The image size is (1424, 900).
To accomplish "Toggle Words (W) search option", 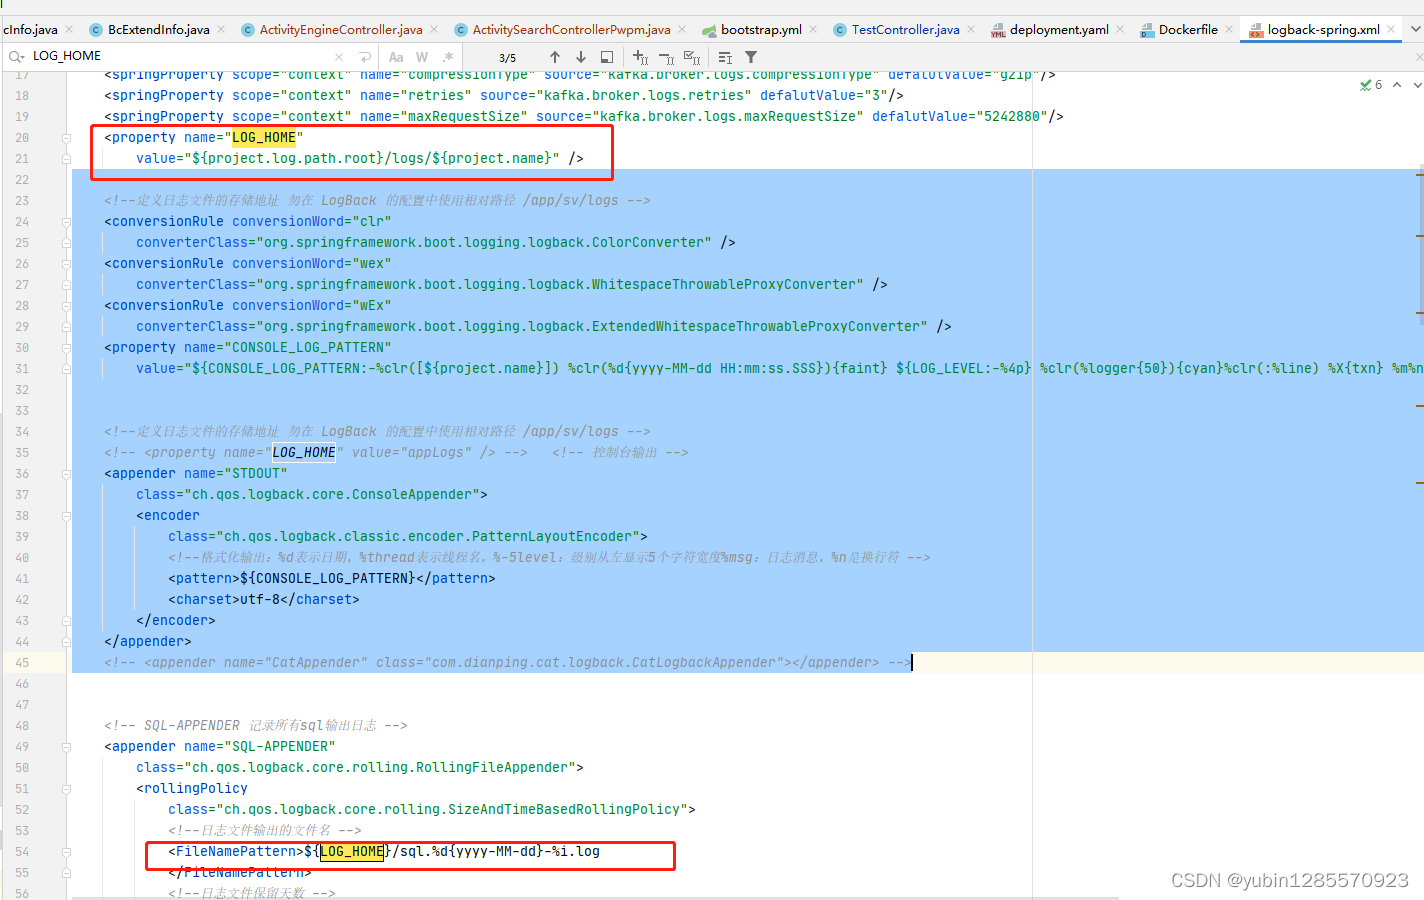I will tap(422, 57).
